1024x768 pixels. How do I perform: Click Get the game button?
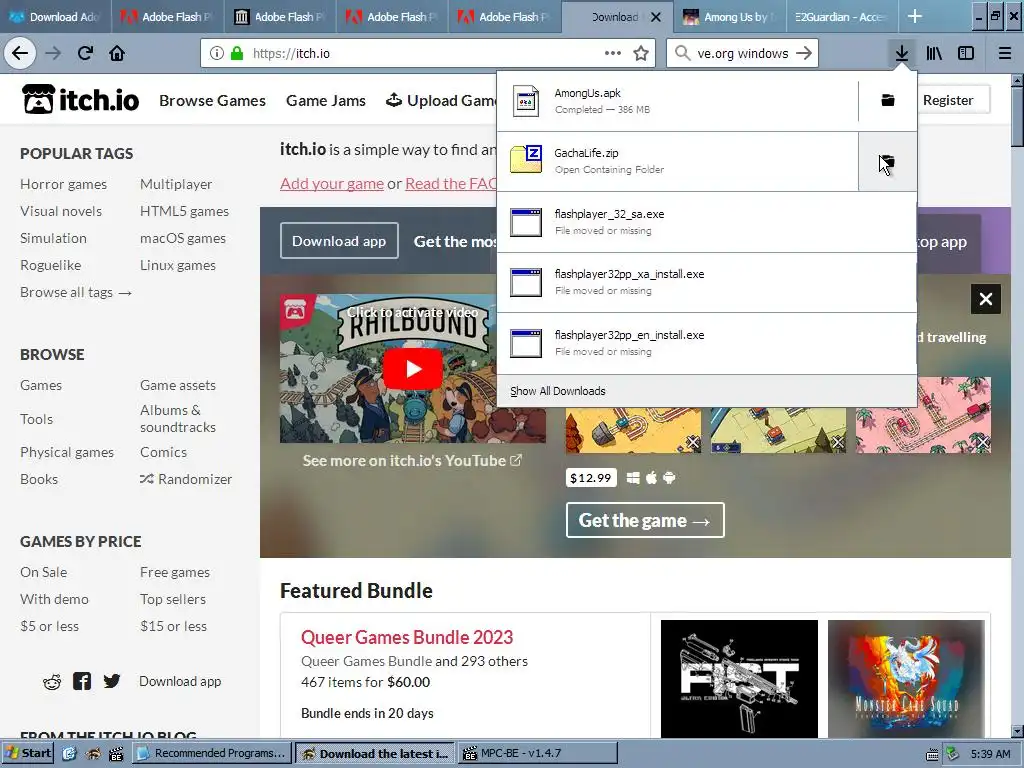[x=645, y=520]
